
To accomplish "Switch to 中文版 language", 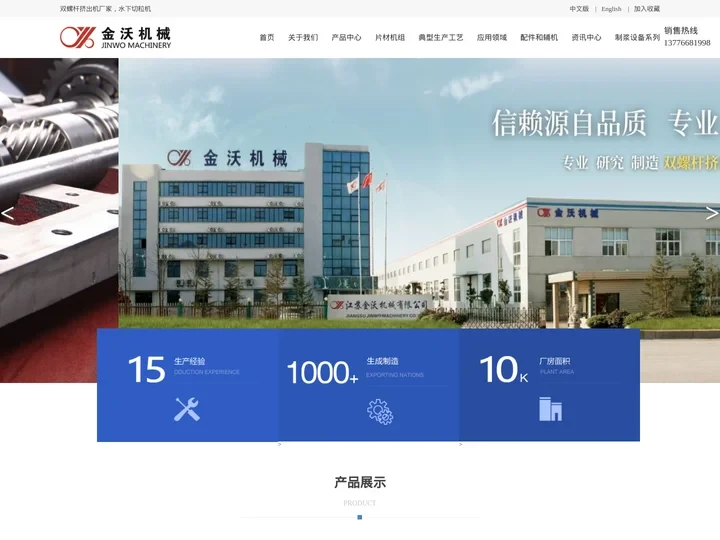I will click(579, 9).
